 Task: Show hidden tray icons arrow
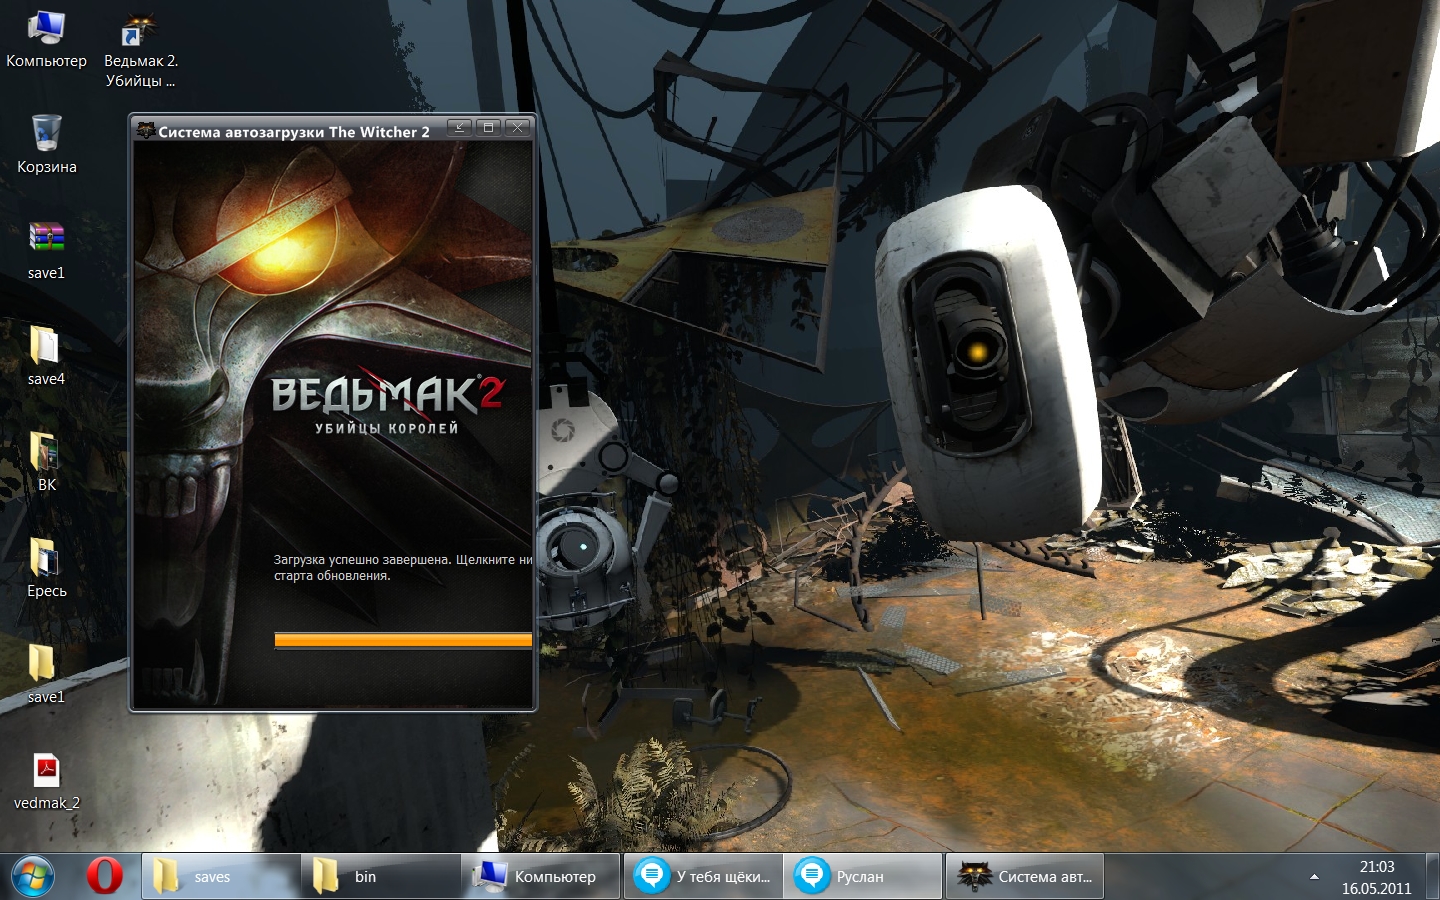(1314, 877)
